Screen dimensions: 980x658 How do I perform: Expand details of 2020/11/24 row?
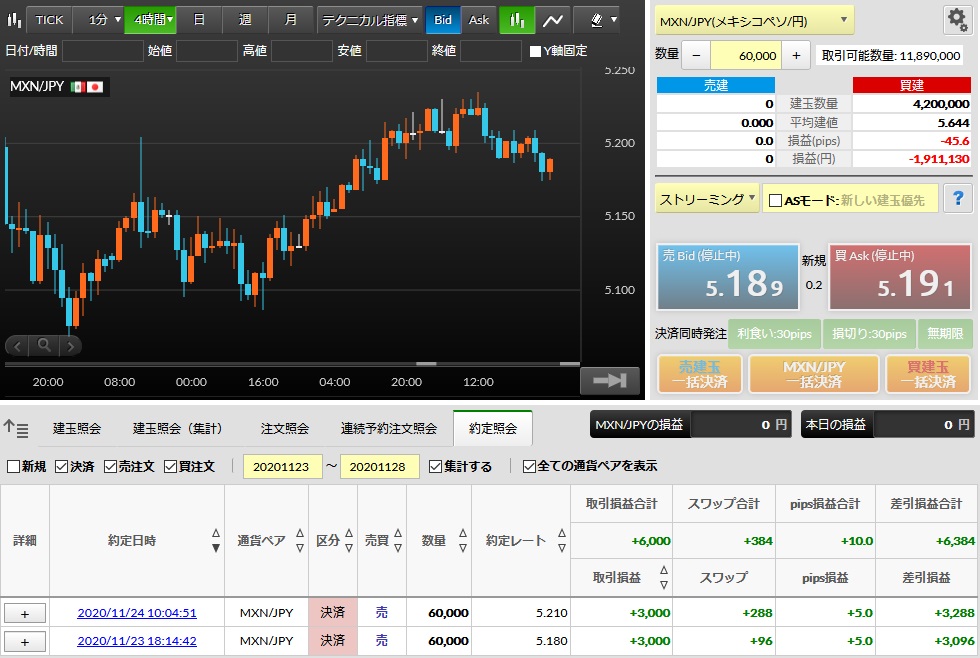[25, 613]
